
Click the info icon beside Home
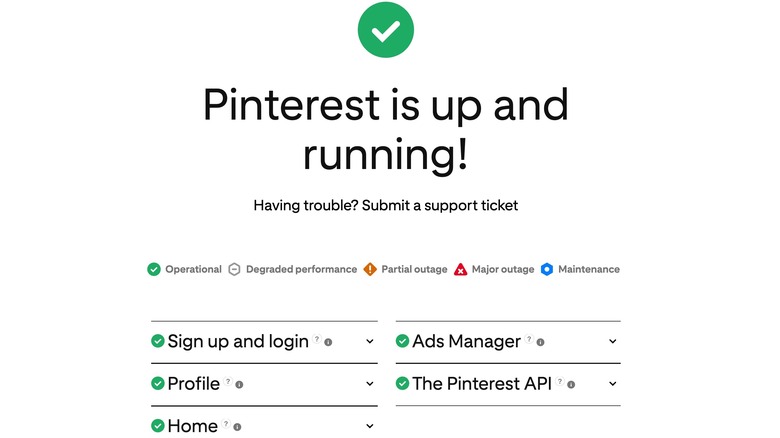[x=237, y=426]
